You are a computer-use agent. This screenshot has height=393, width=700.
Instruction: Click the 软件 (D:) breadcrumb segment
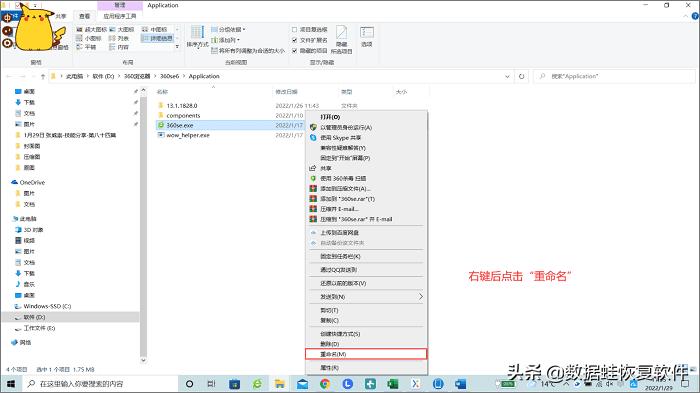[x=103, y=76]
